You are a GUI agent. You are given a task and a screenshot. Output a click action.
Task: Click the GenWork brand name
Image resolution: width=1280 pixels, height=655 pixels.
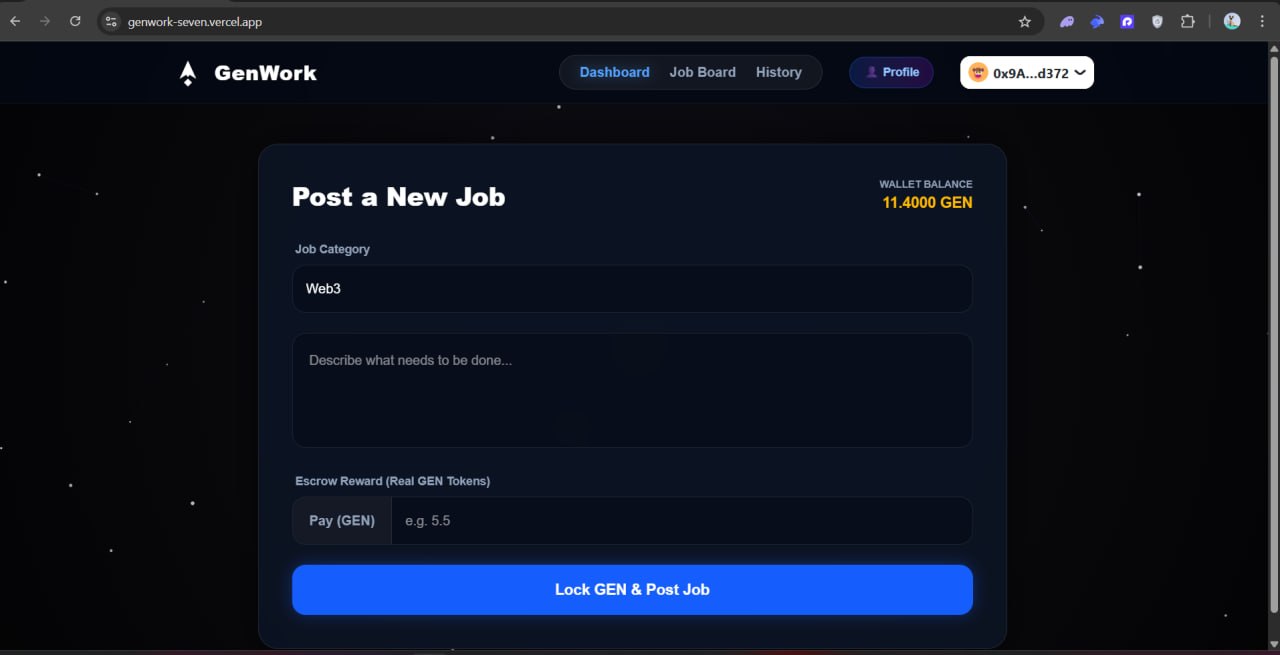tap(265, 73)
